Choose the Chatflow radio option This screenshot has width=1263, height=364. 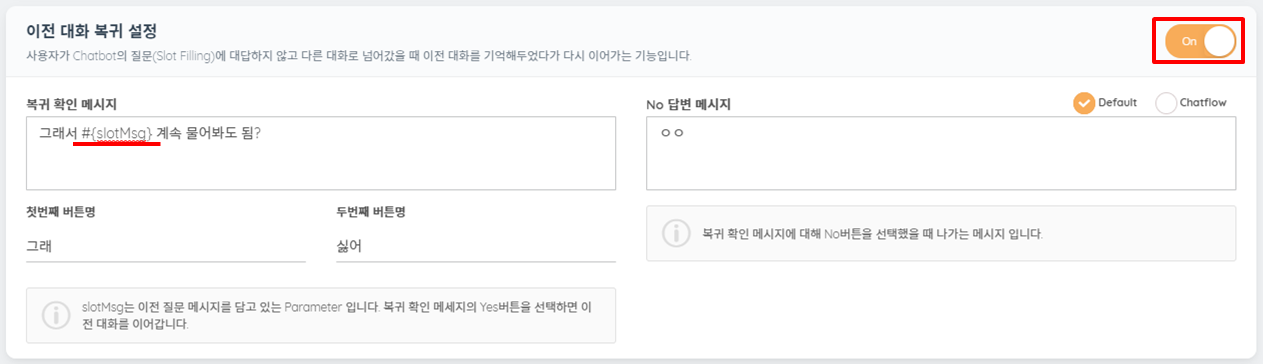(1166, 103)
